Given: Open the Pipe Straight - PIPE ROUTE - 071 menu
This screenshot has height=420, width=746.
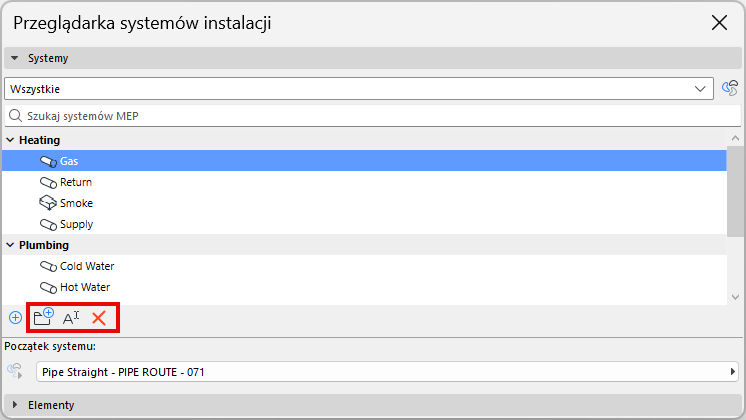Looking at the screenshot, I should [387, 372].
